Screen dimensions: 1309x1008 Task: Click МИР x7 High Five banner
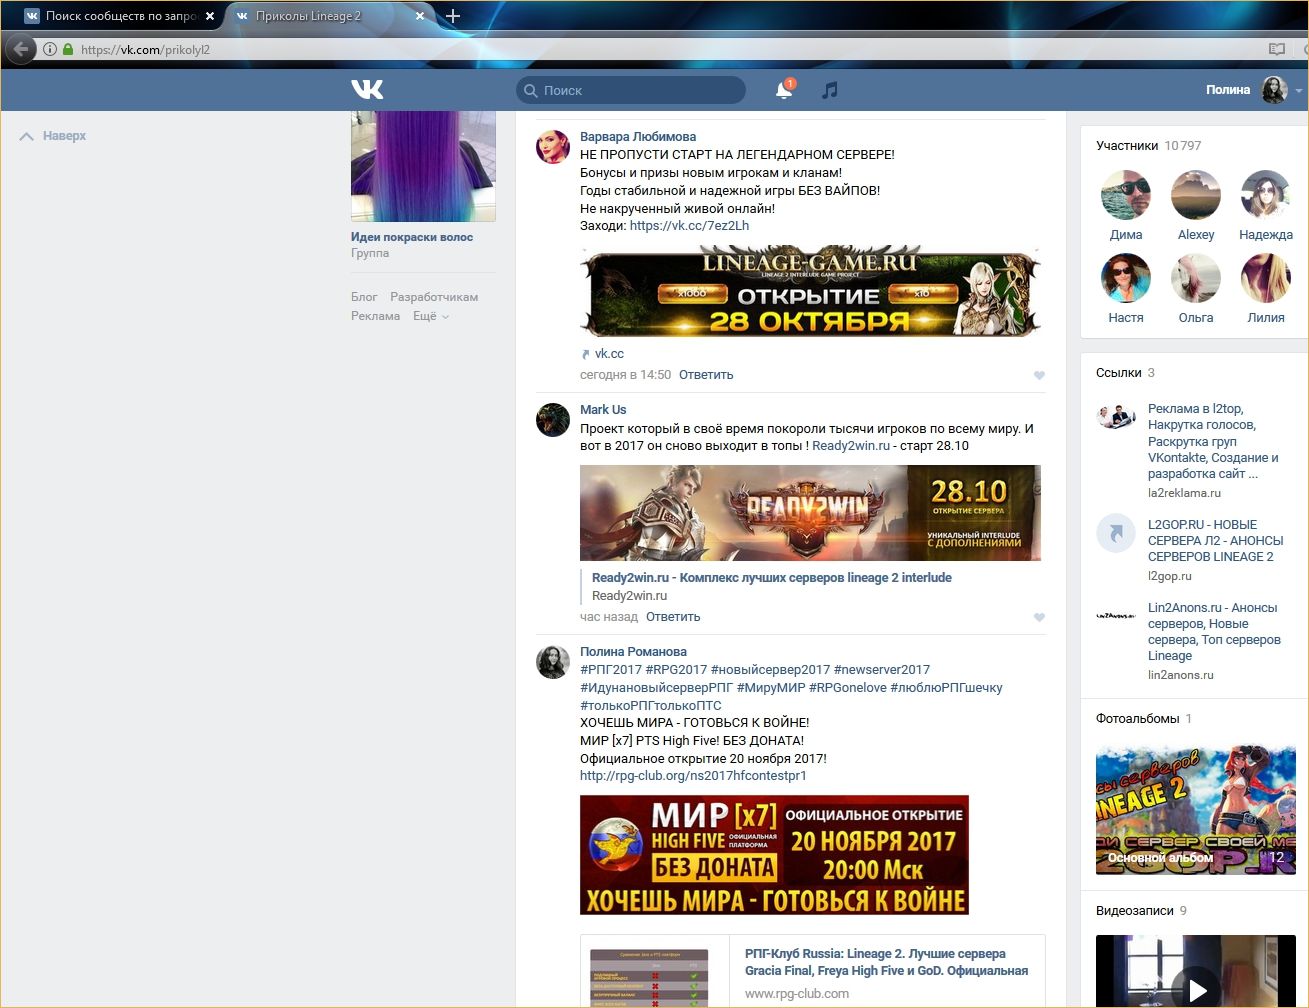pyautogui.click(x=774, y=855)
